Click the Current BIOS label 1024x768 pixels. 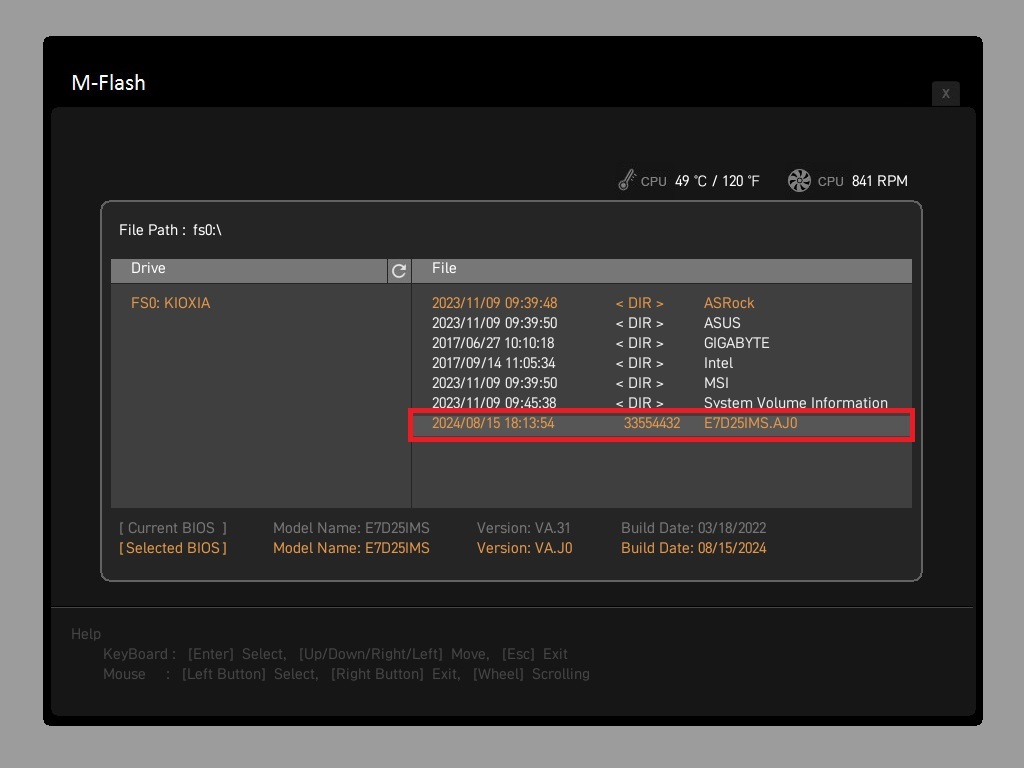(x=173, y=528)
